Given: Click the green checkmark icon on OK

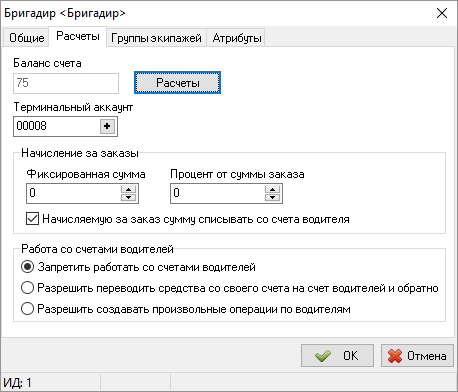Looking at the screenshot, I should point(323,356).
